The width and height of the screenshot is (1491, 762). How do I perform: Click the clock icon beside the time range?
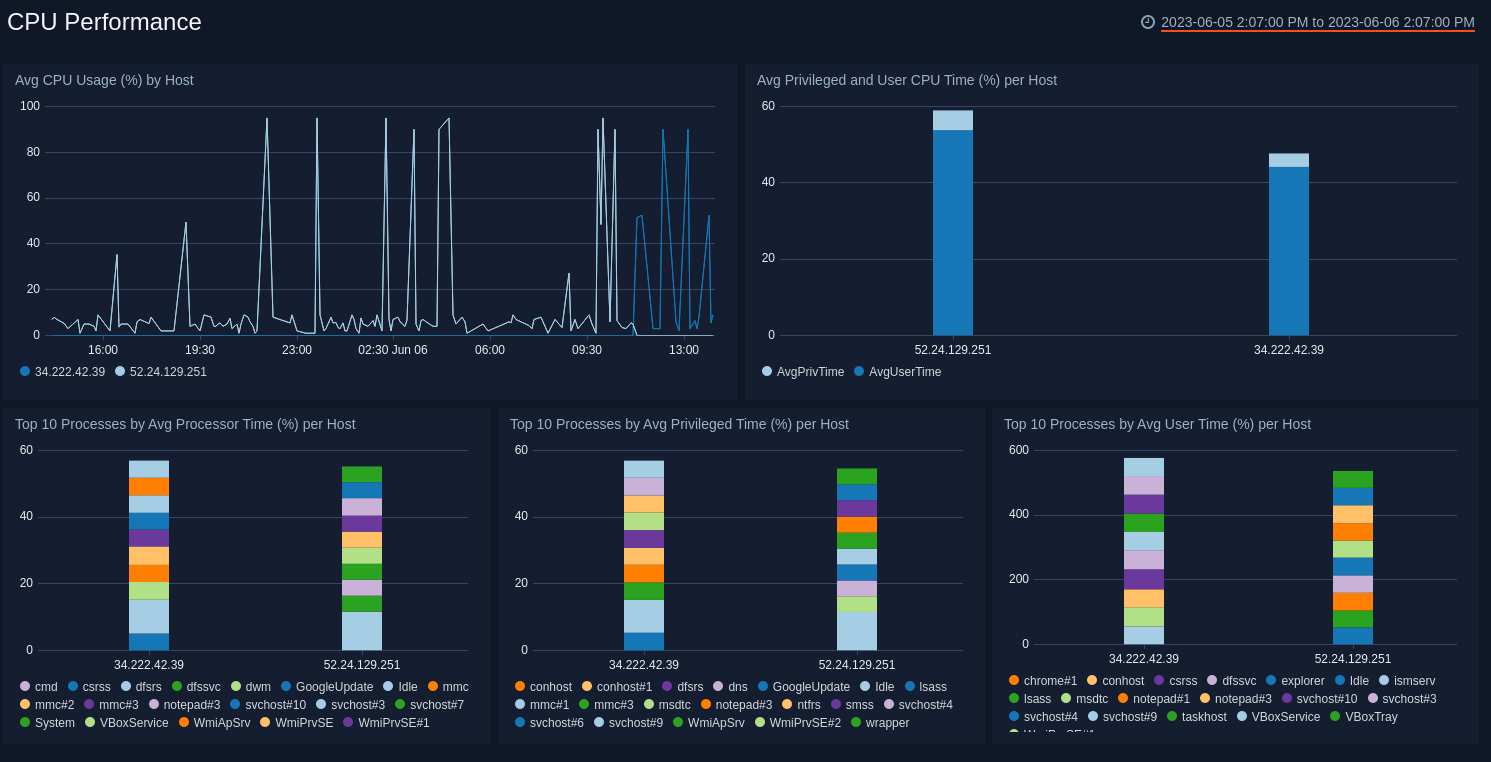click(x=1148, y=22)
